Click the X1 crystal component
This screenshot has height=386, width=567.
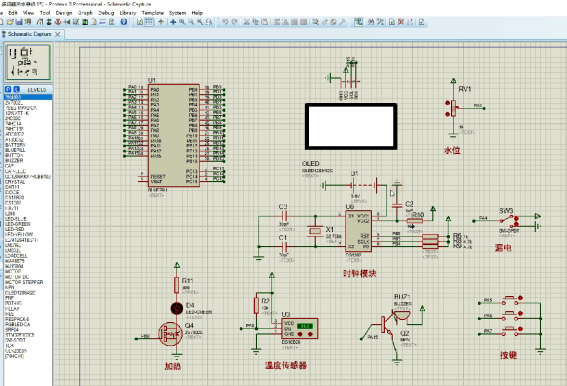coord(315,231)
